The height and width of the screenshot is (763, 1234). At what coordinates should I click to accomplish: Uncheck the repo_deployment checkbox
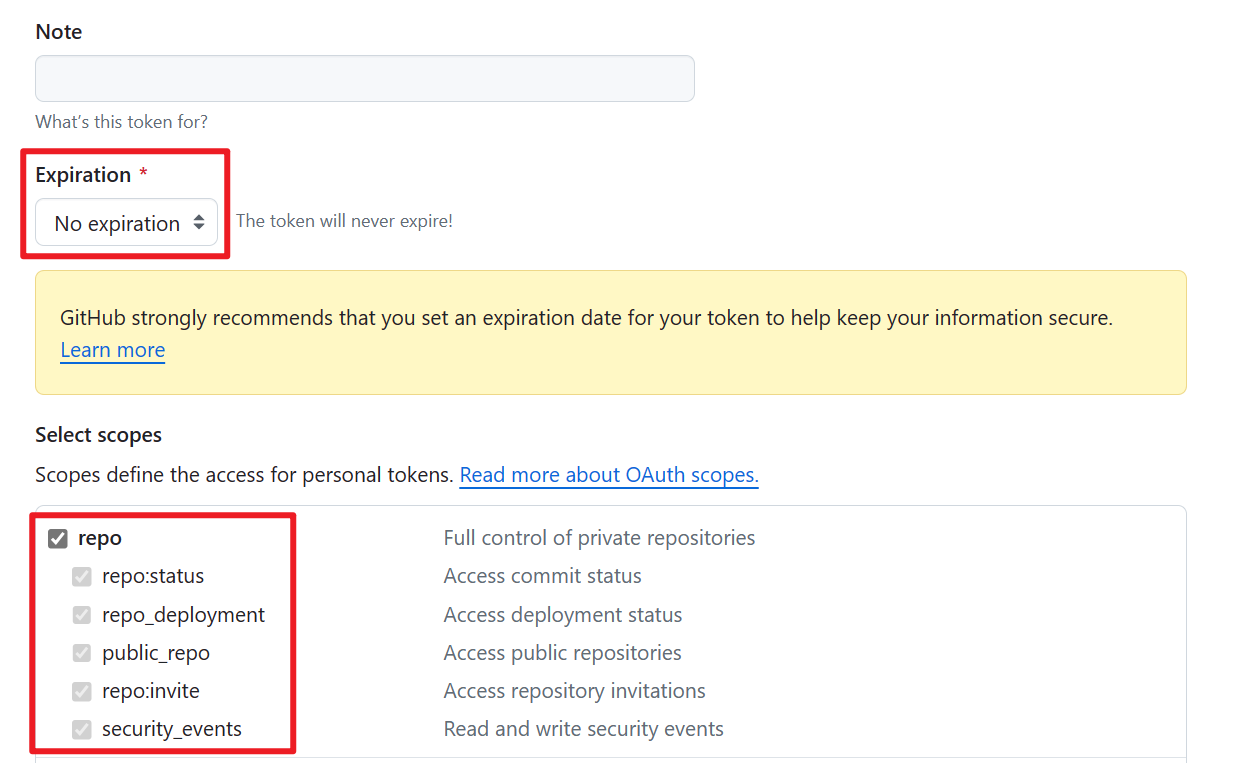82,615
